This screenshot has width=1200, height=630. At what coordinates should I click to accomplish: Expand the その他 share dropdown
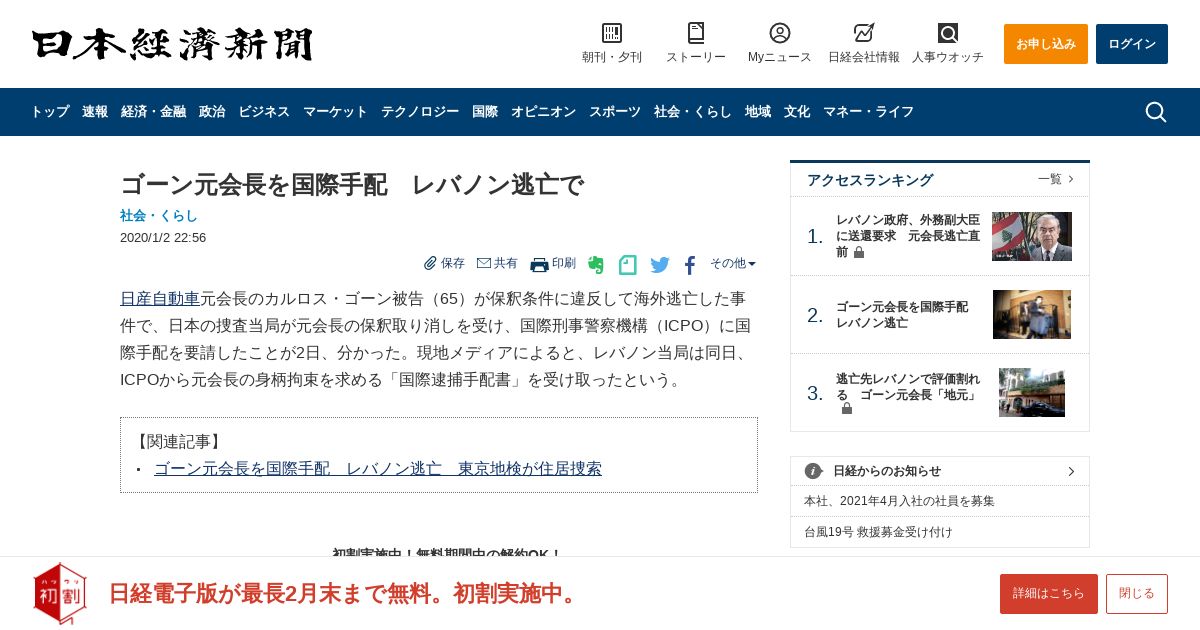pos(733,263)
